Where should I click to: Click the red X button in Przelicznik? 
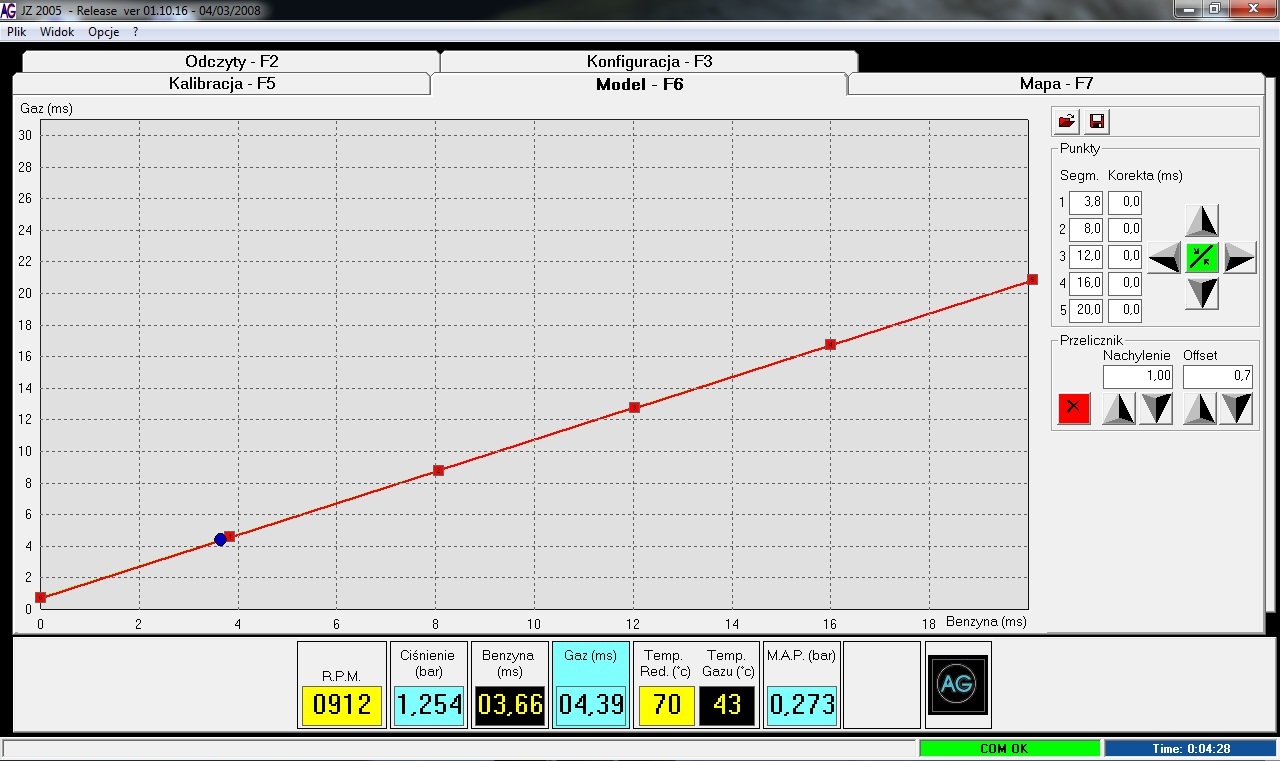[1074, 408]
